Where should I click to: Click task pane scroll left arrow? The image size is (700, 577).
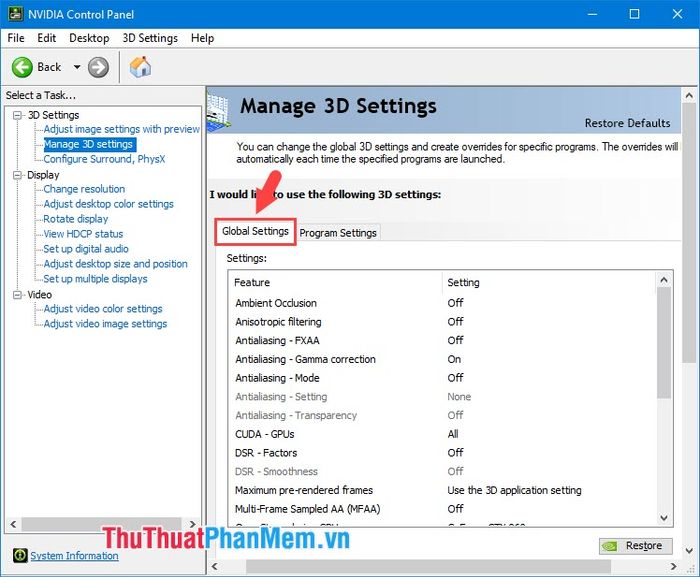(x=13, y=524)
